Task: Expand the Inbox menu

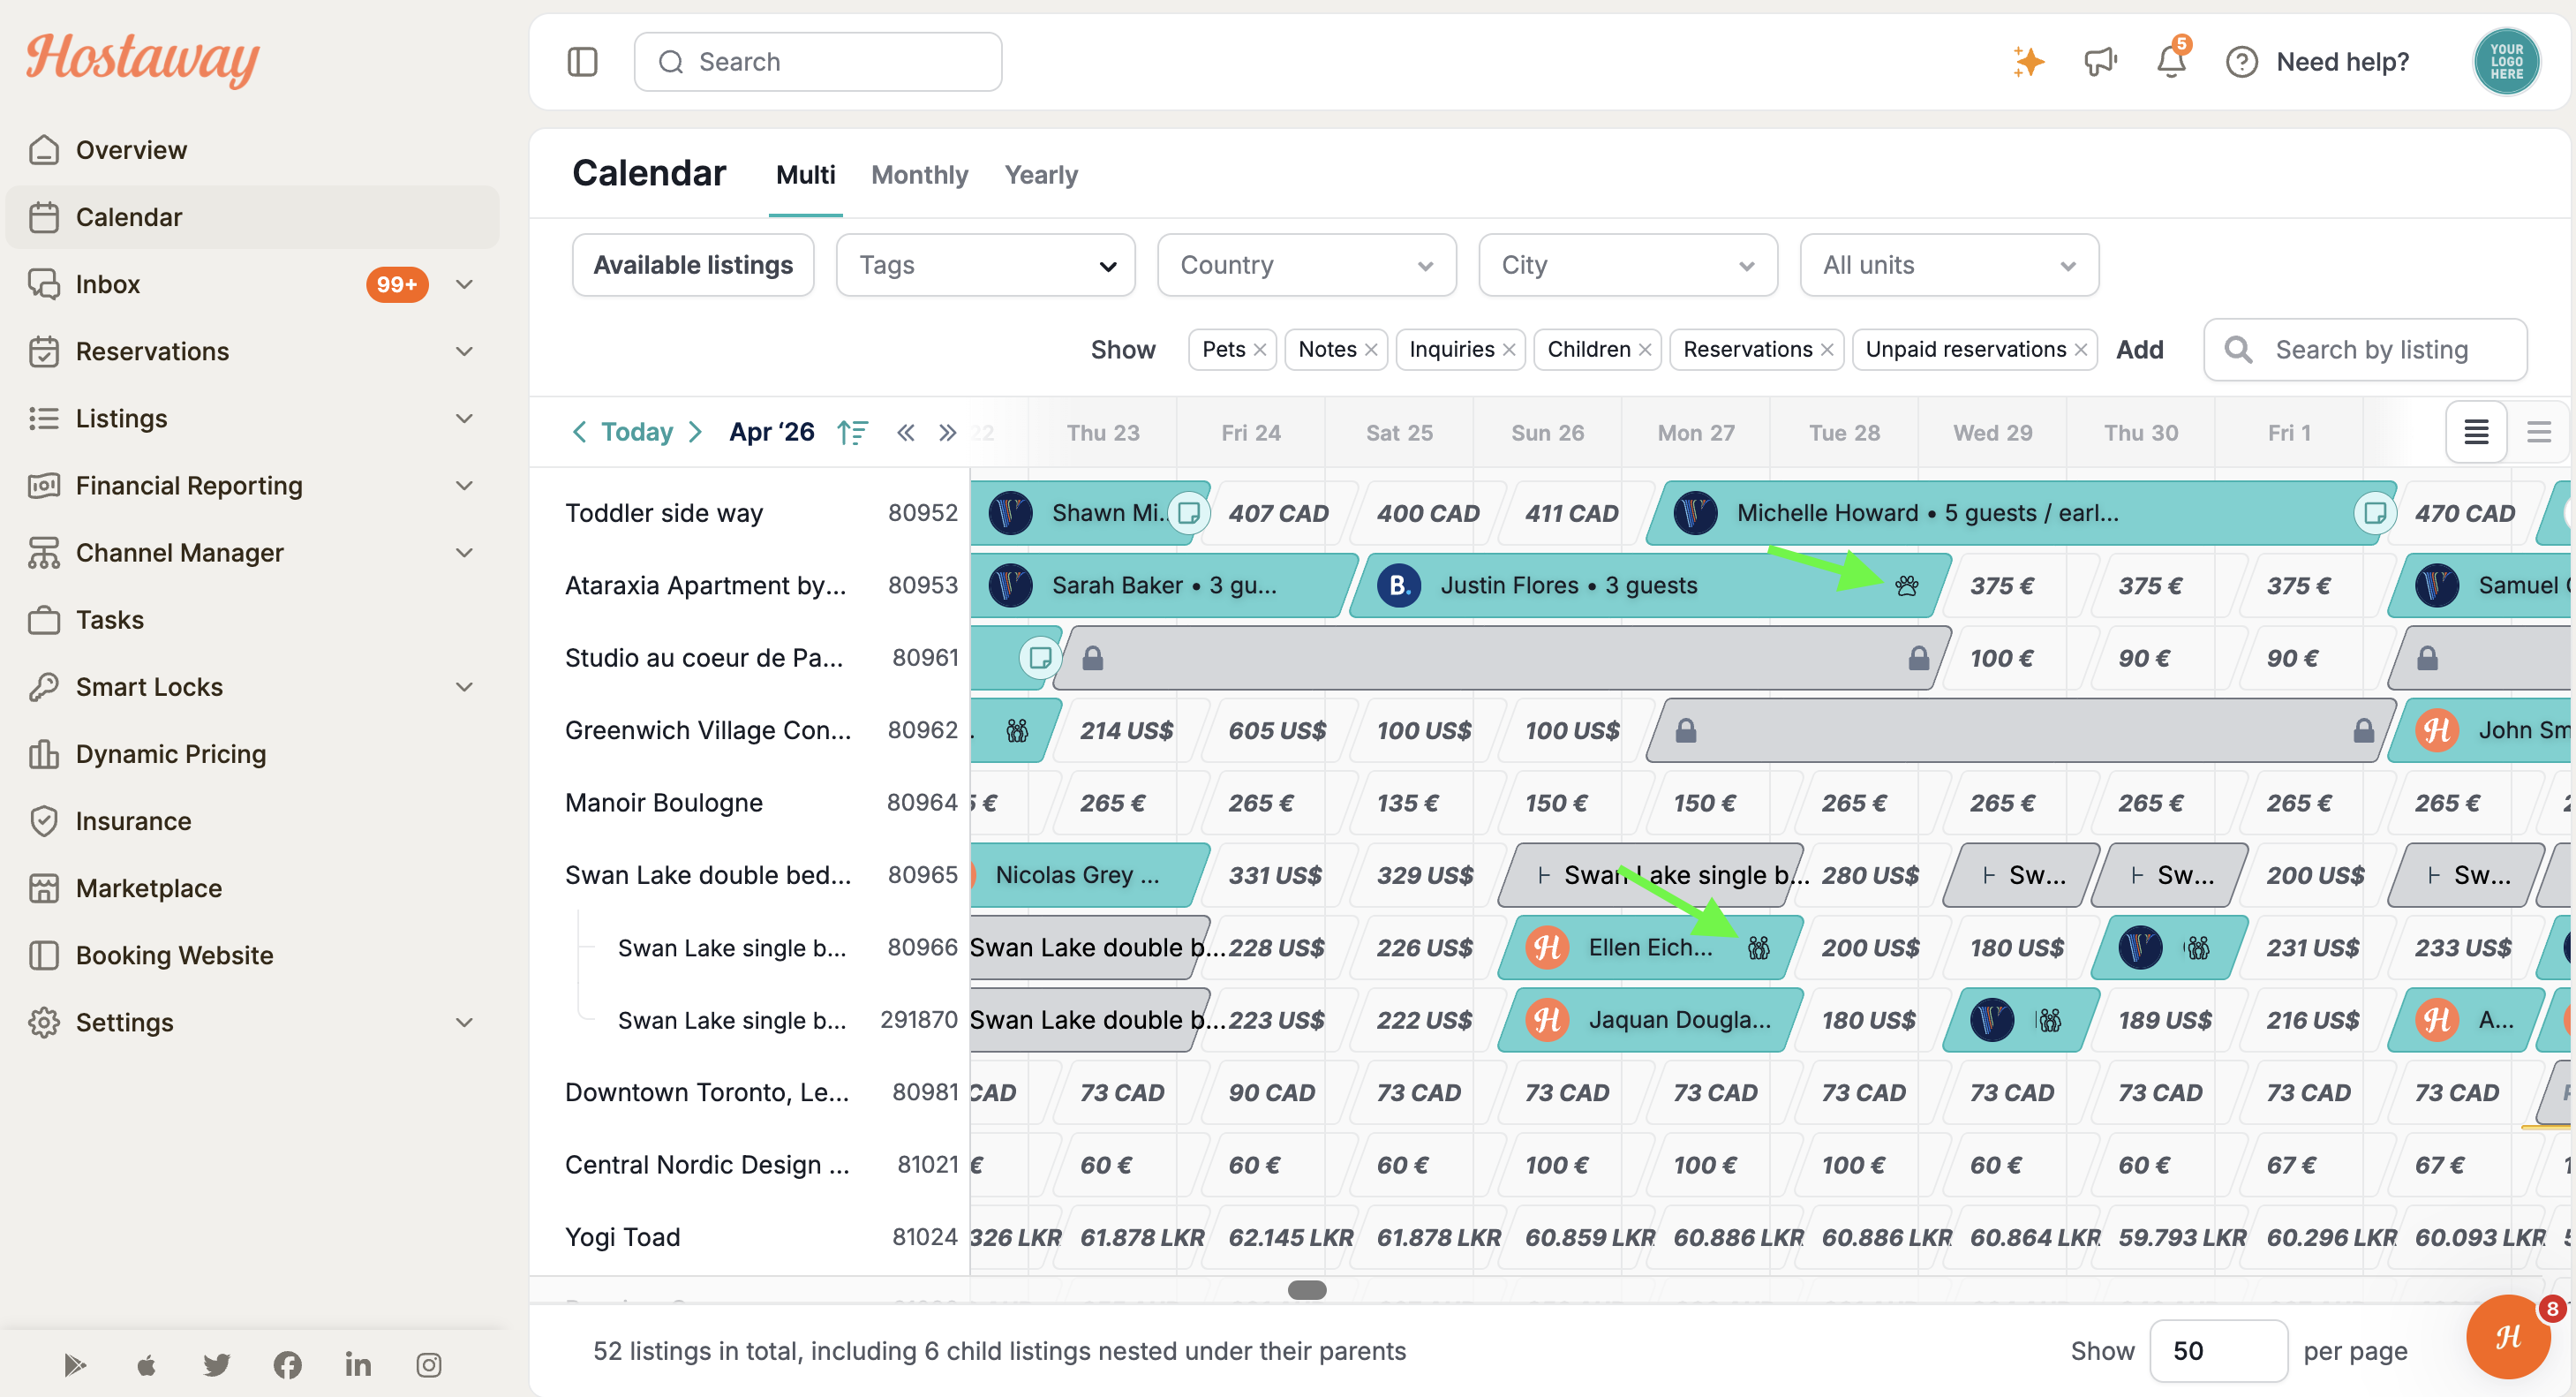Action: click(464, 284)
